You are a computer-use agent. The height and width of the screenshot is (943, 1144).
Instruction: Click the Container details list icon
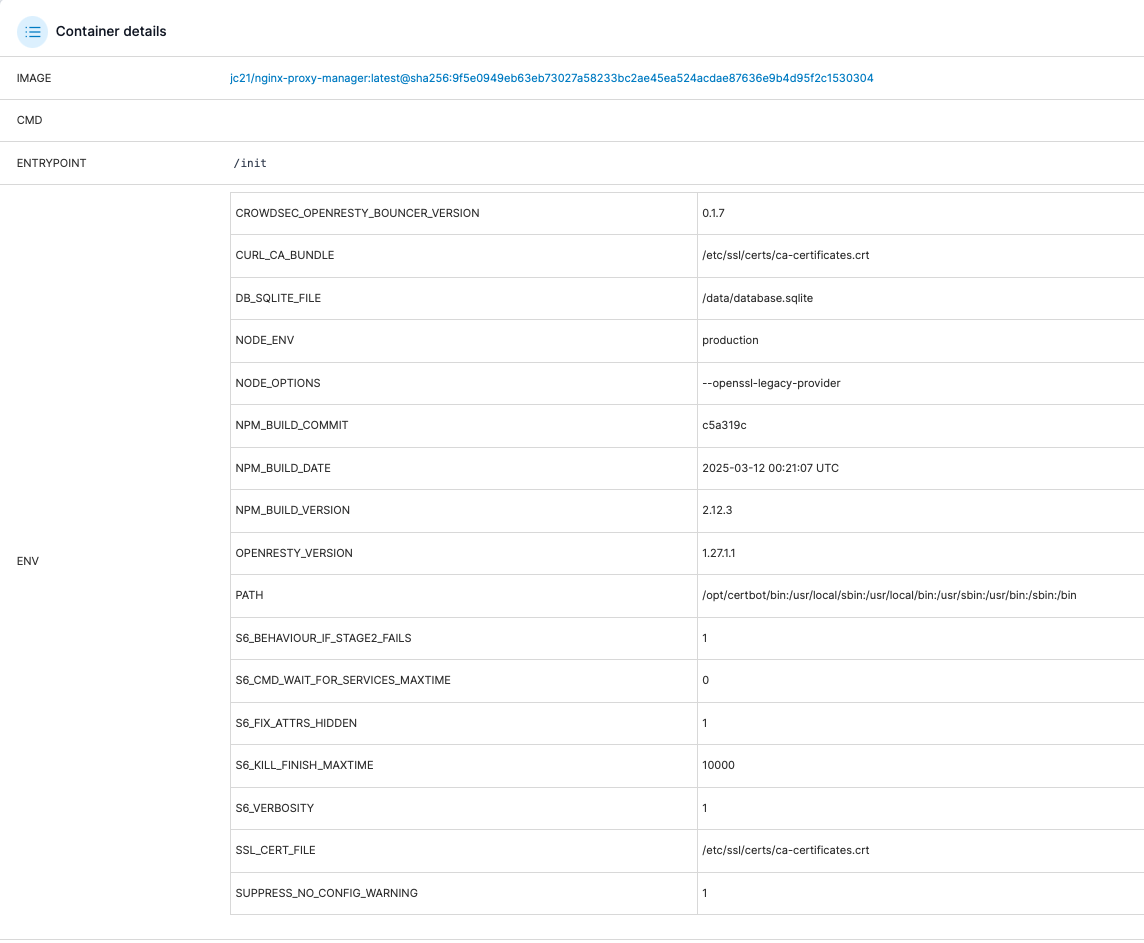pos(32,31)
